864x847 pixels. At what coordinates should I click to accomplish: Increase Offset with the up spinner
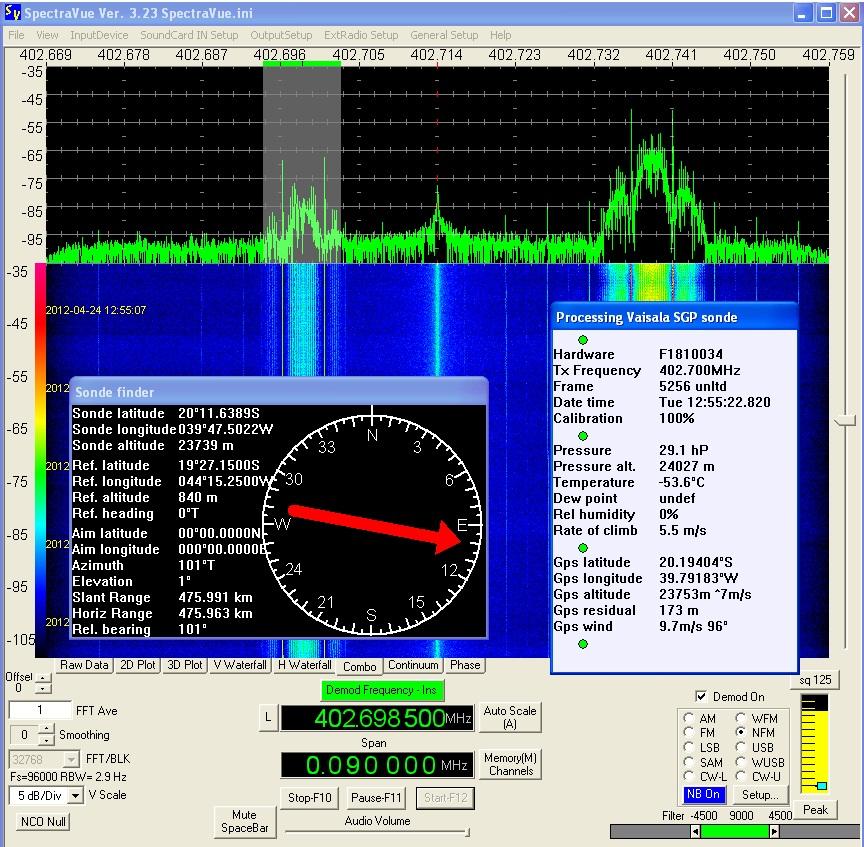click(42, 679)
